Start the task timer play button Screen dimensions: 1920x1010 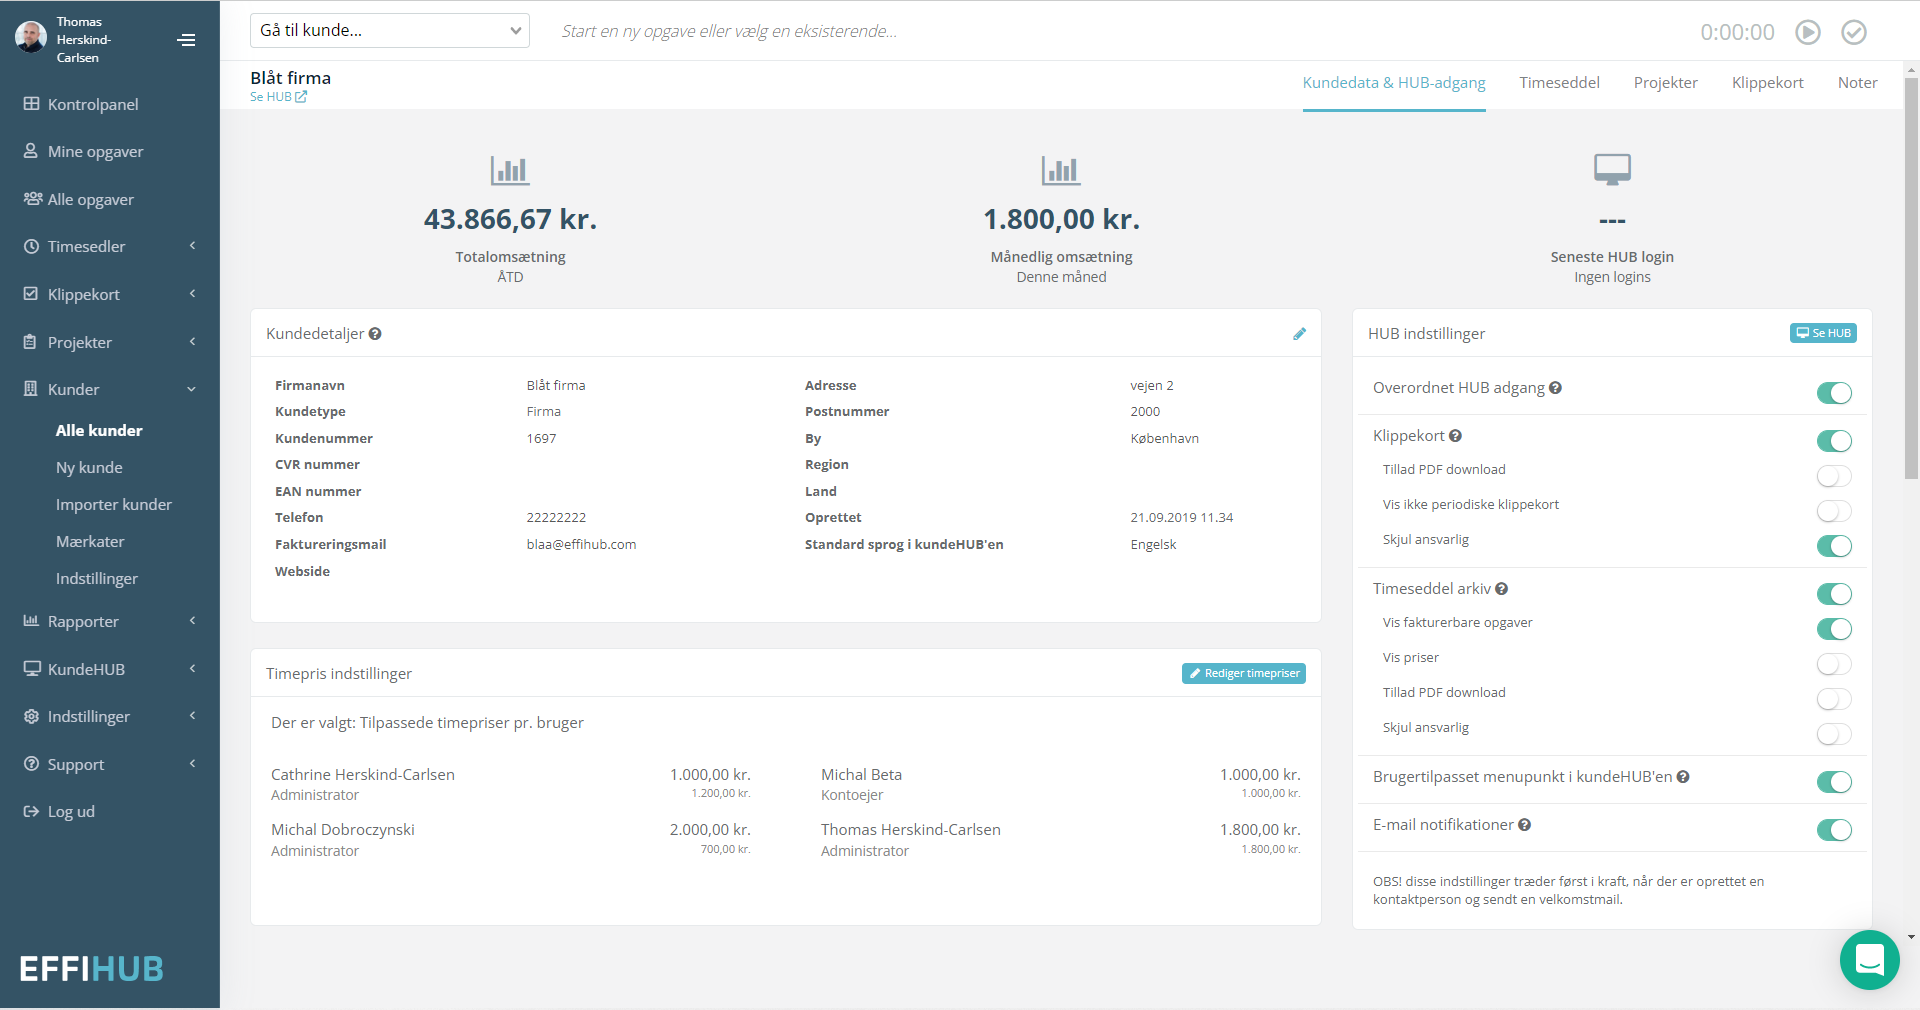pos(1807,31)
